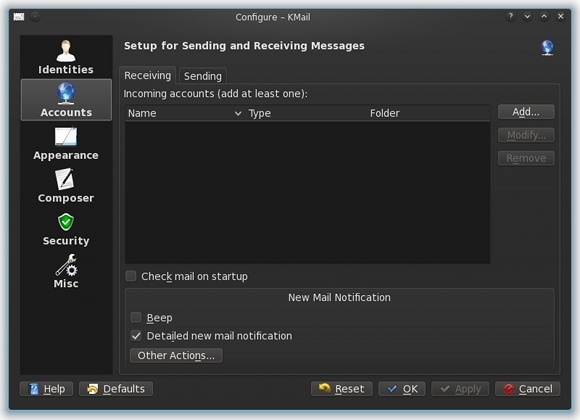Image resolution: width=580 pixels, height=420 pixels.
Task: Sort accounts by the Name column arrow
Action: [x=238, y=113]
